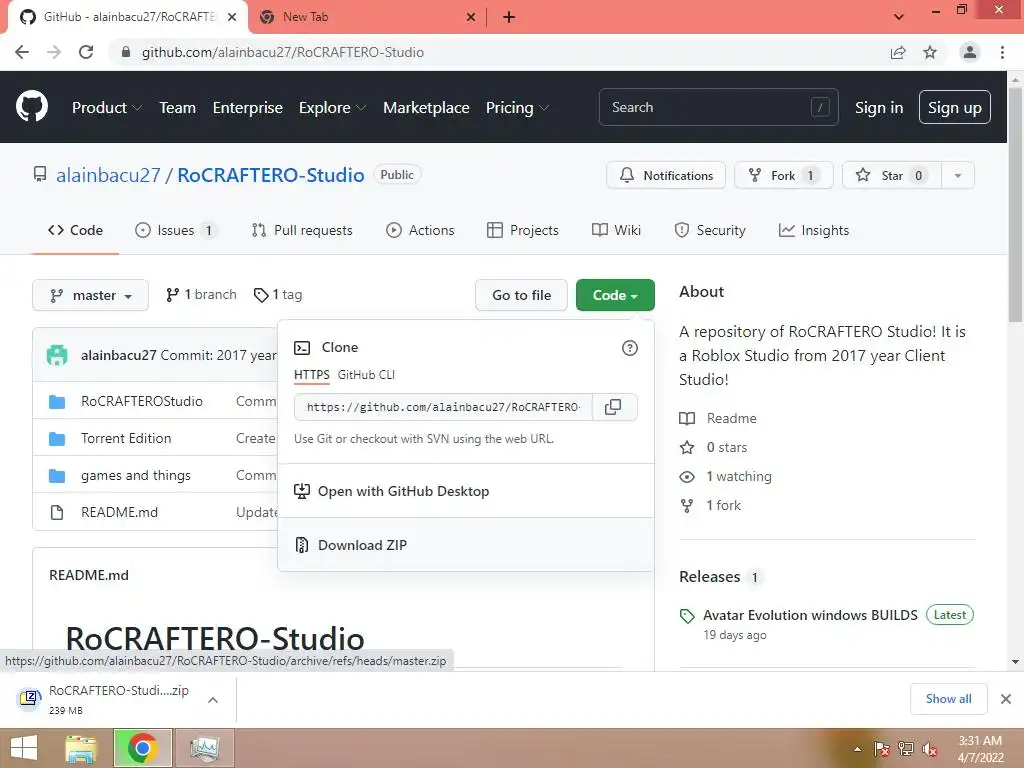Close the downloads bar
1024x768 pixels.
[x=1006, y=699]
